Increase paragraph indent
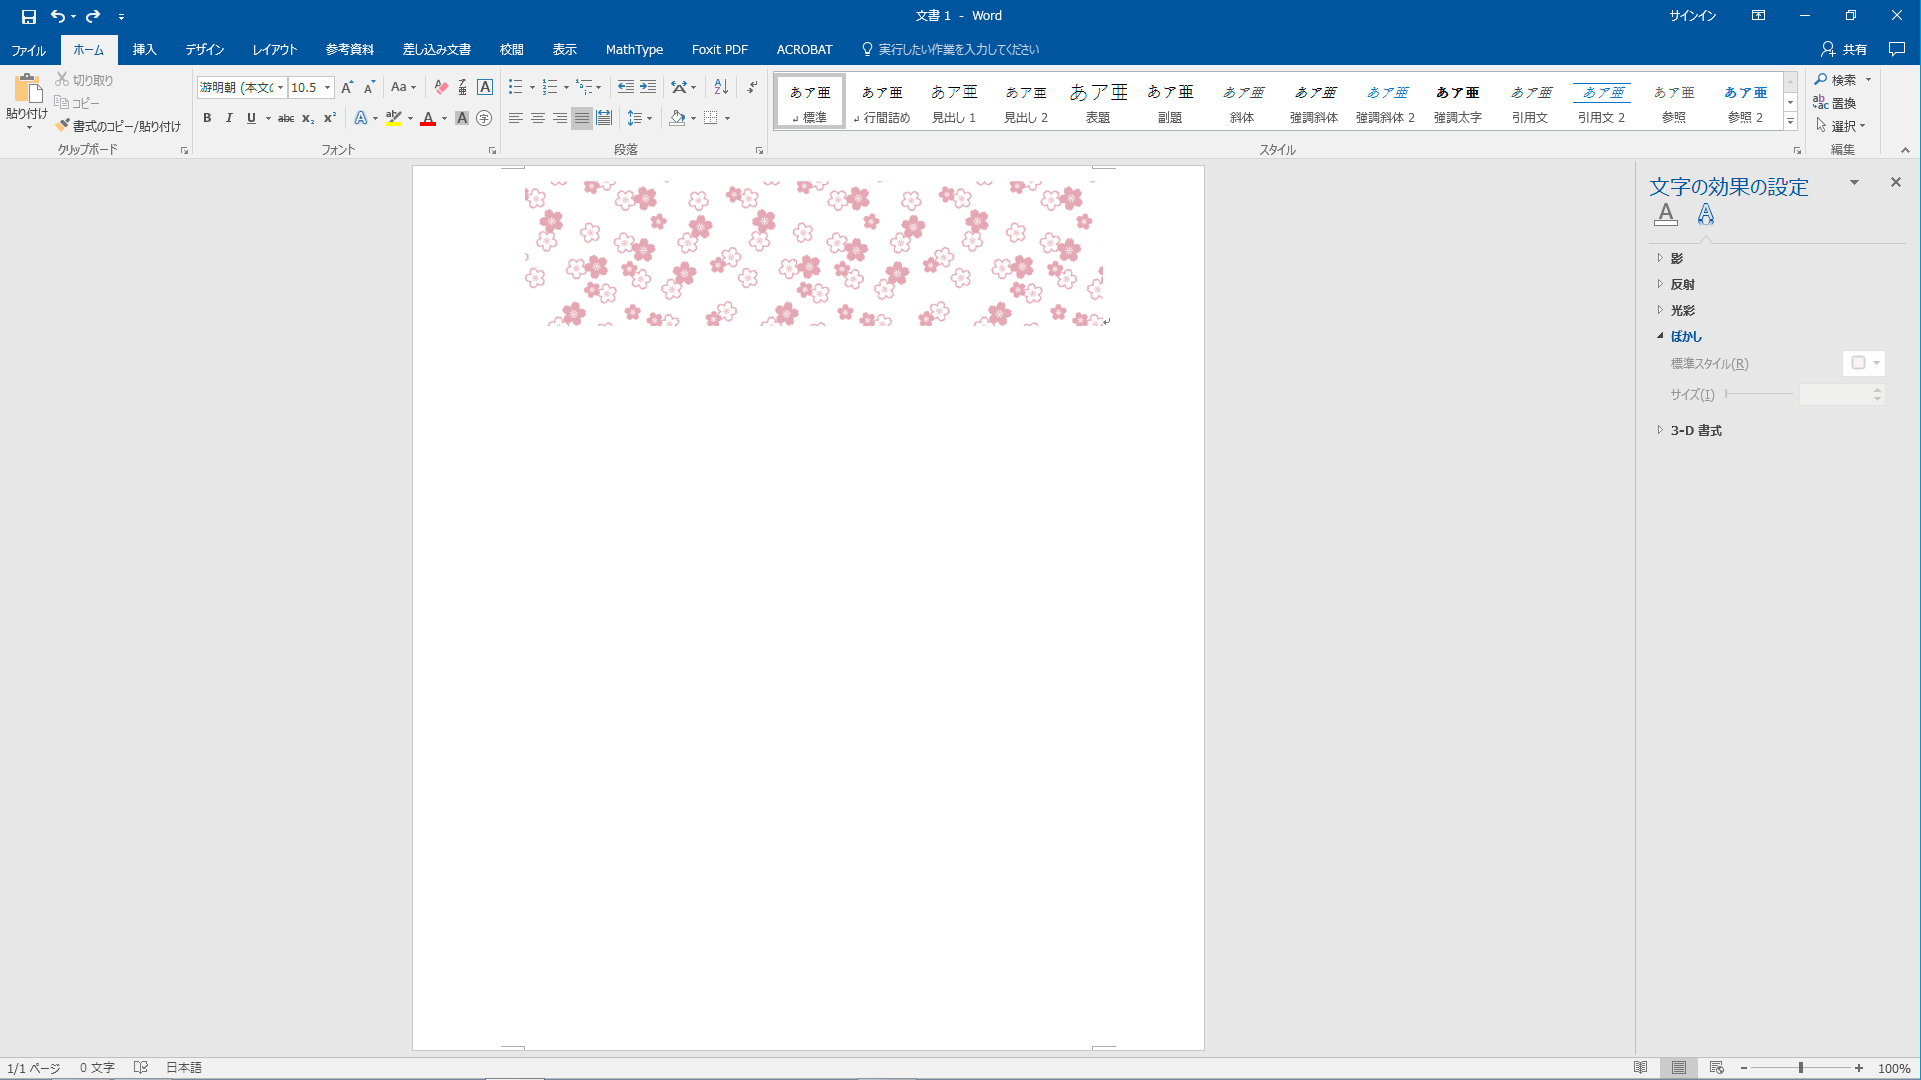The width and height of the screenshot is (1921, 1080). pos(648,87)
